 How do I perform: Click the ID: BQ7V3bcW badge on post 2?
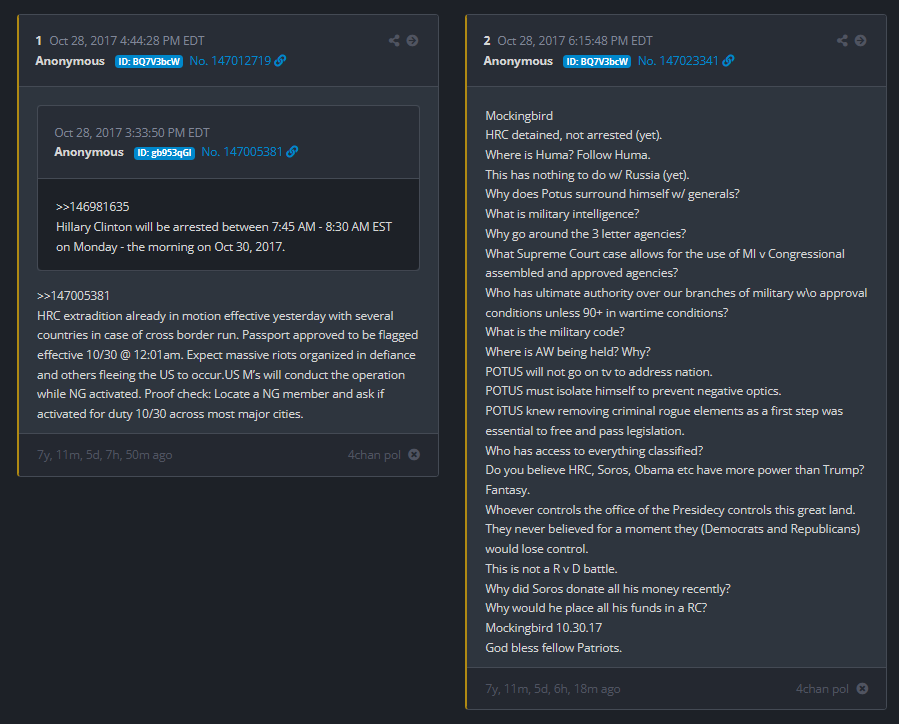(597, 61)
